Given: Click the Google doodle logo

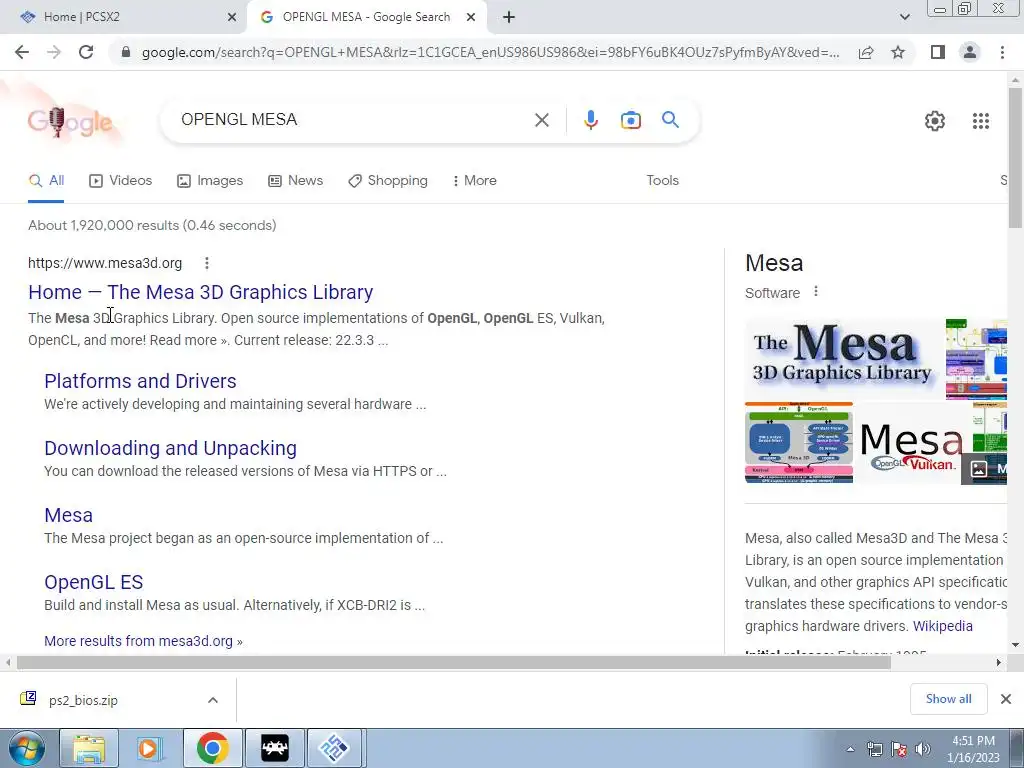Looking at the screenshot, I should (x=70, y=121).
